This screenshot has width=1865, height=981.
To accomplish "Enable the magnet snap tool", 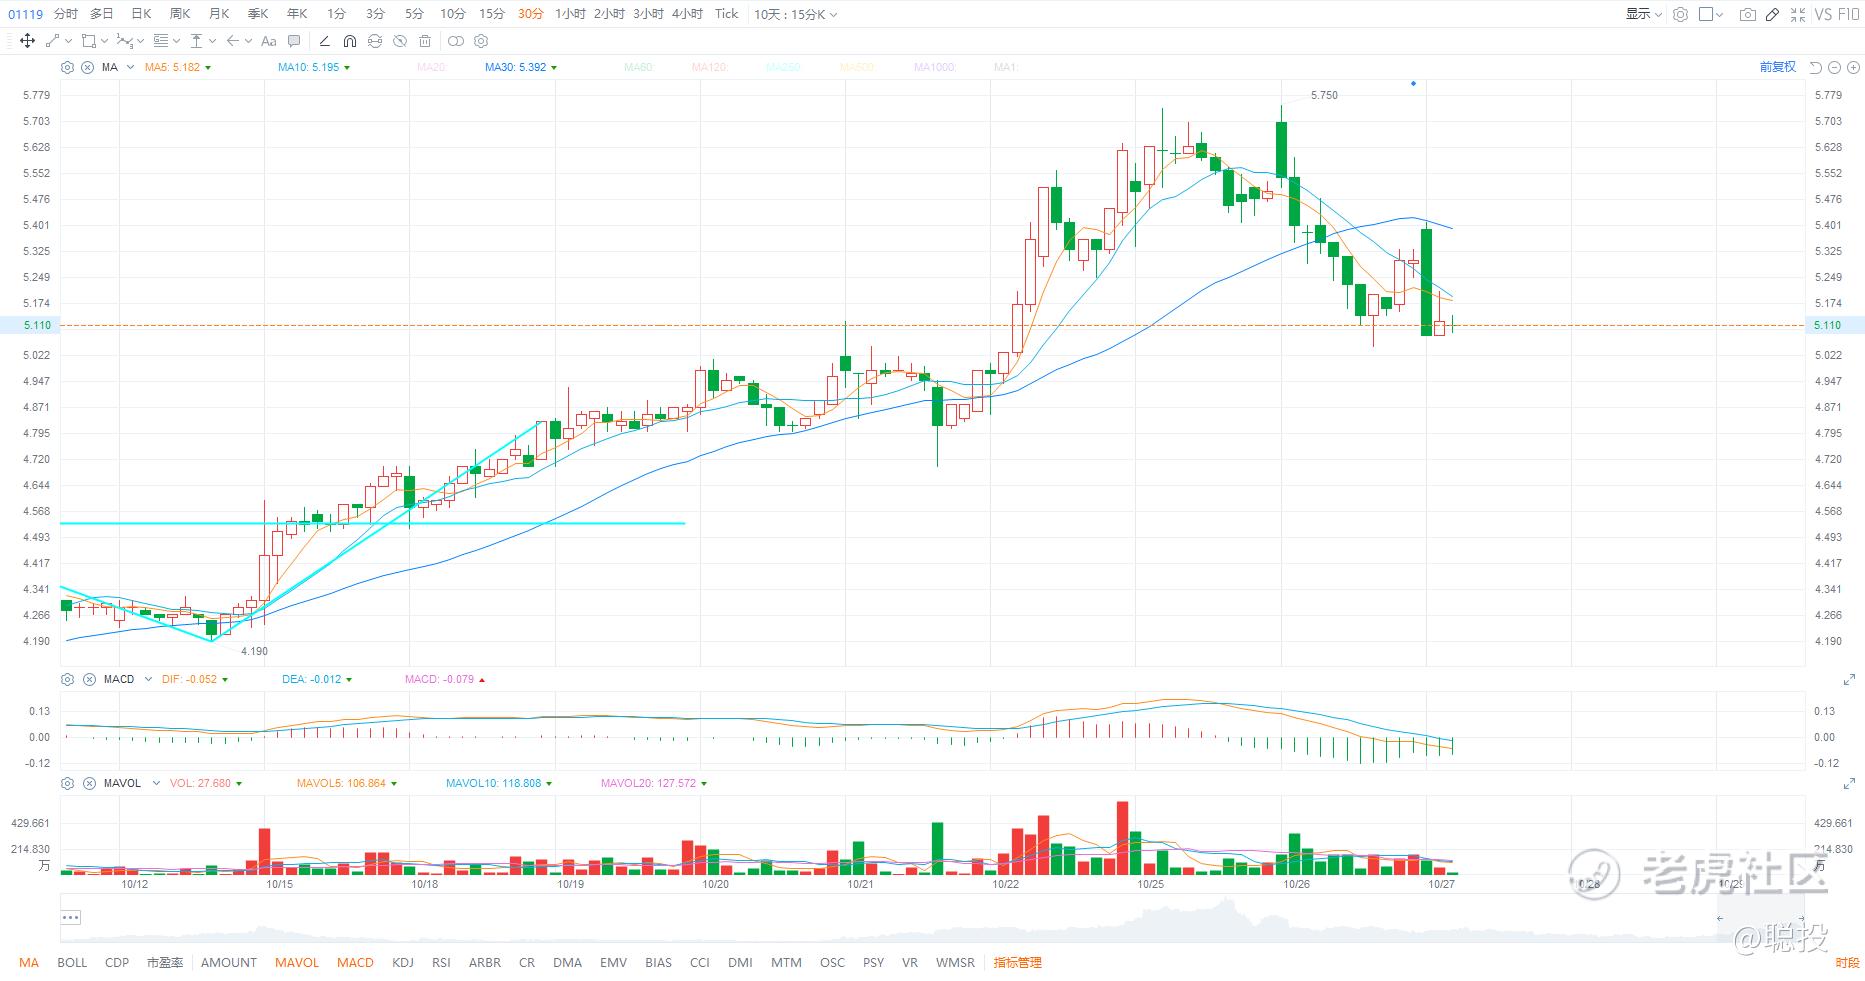I will click(x=349, y=41).
